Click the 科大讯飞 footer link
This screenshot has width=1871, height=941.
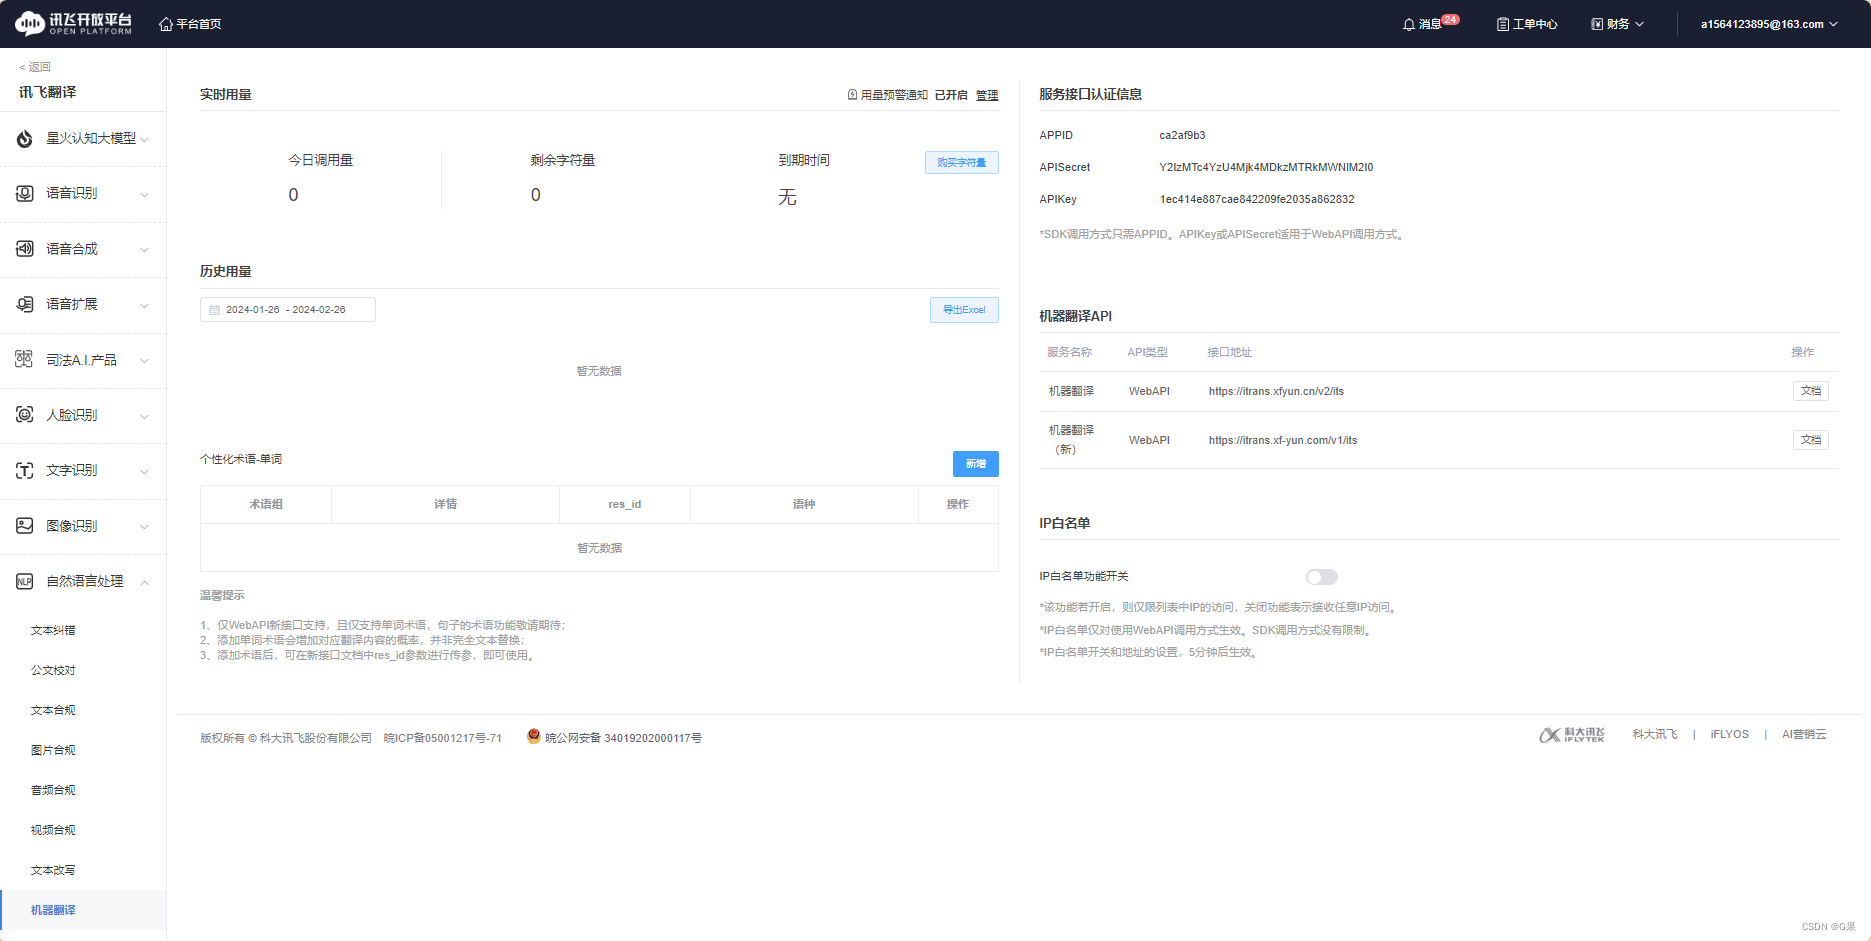[1655, 735]
